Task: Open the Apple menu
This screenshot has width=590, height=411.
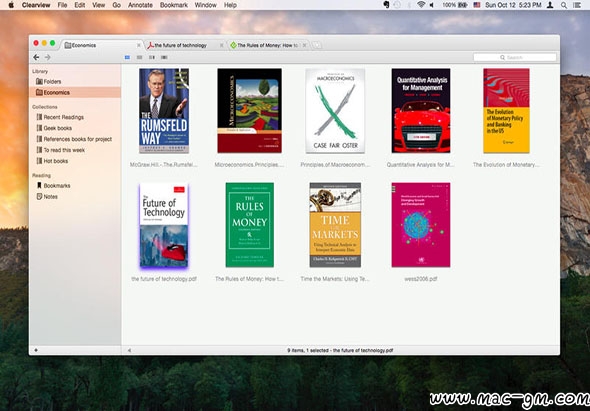Action: tap(11, 5)
